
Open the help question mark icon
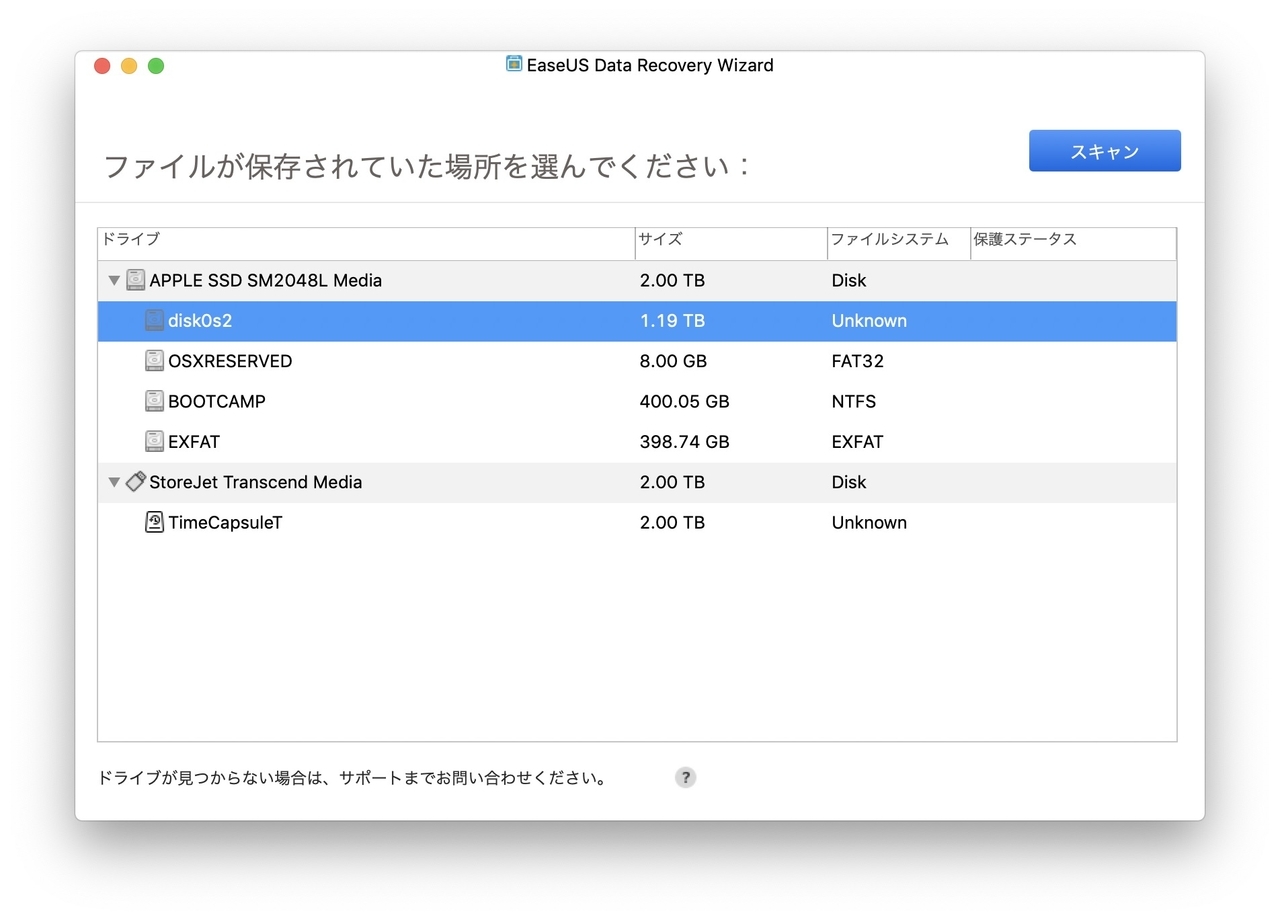pyautogui.click(x=685, y=777)
